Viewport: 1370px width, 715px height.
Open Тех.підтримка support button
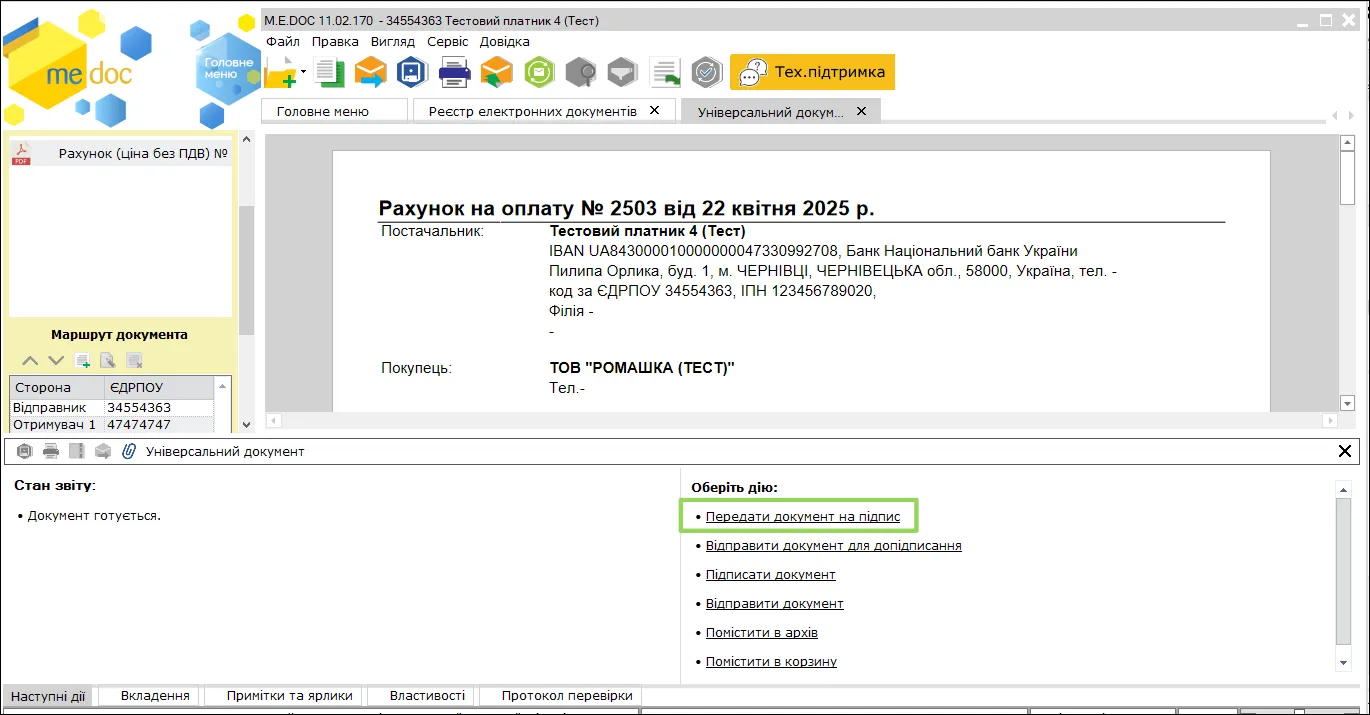(813, 72)
